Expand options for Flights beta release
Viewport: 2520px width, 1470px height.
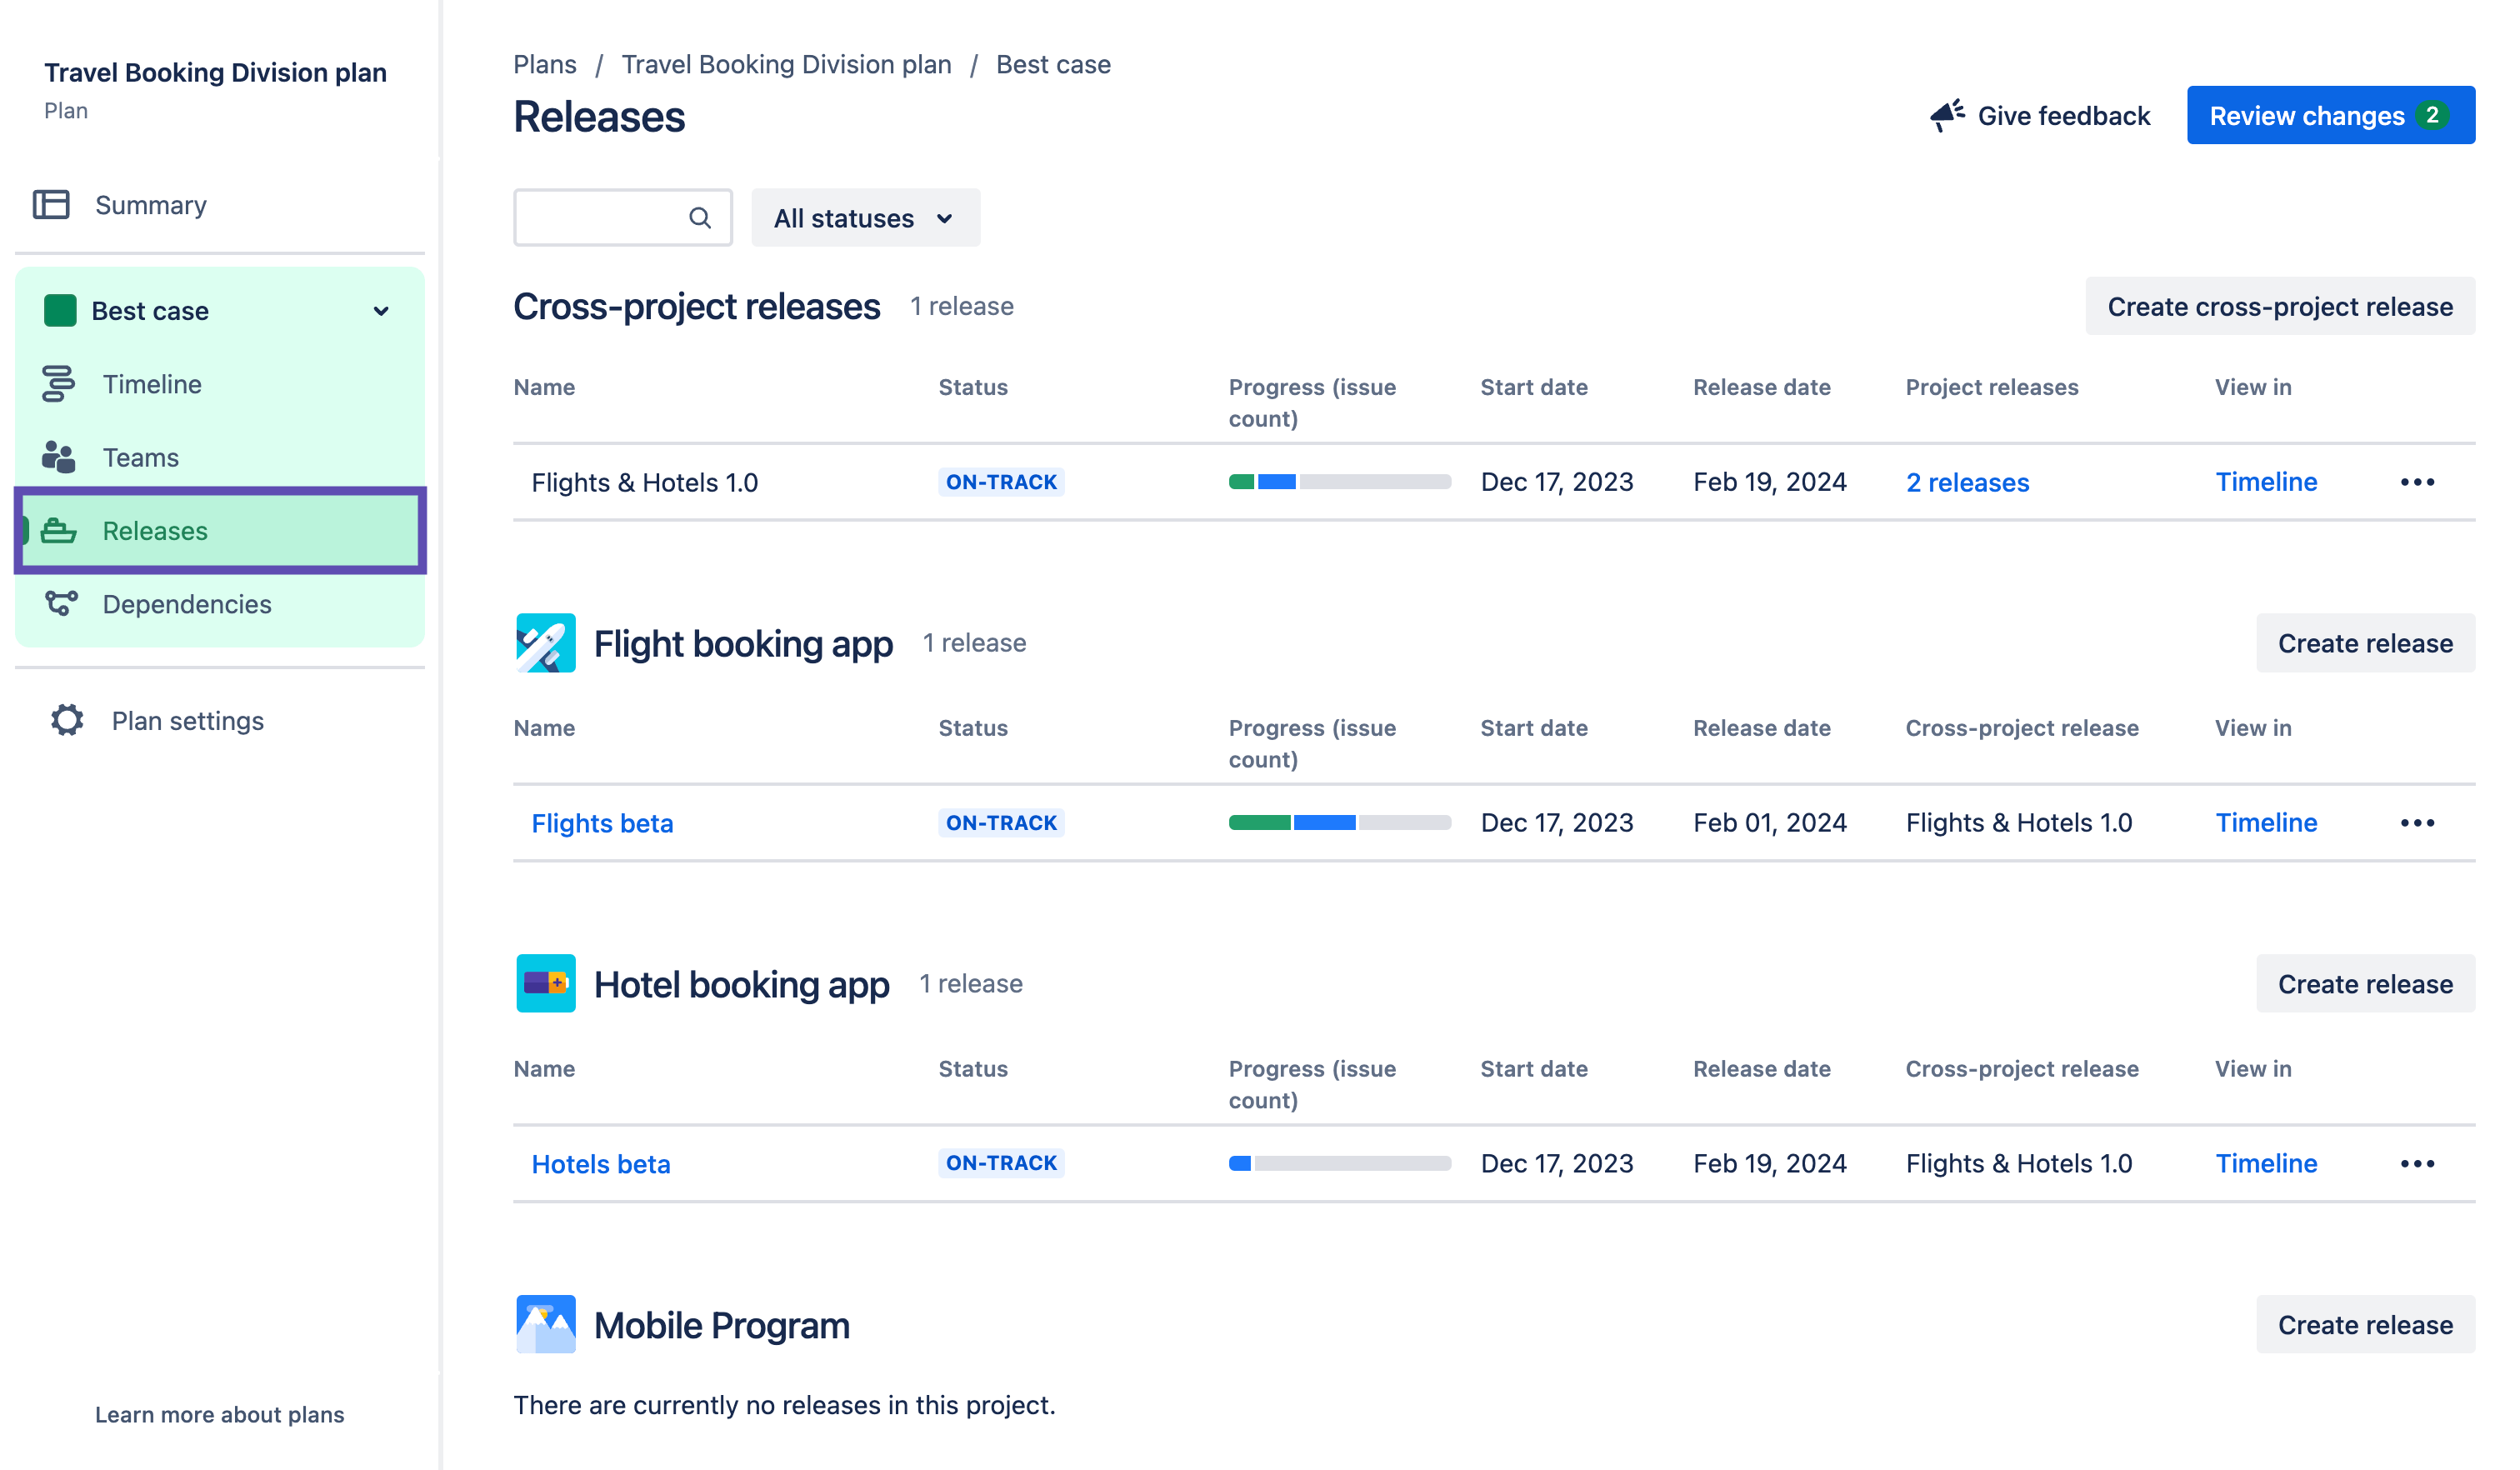pos(2417,822)
